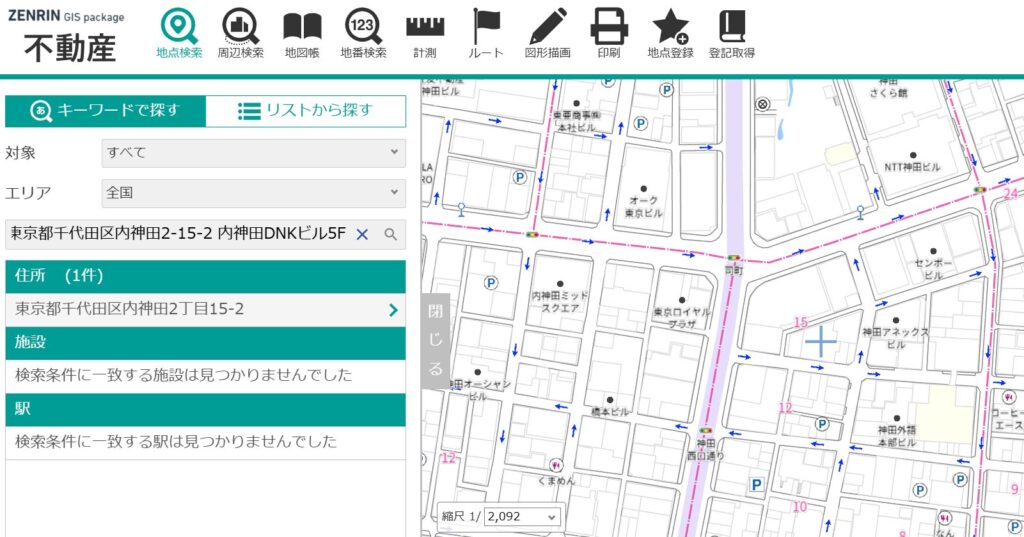Switch to キーワードで探す tab
Viewport: 1024px width, 537px height.
pos(106,110)
